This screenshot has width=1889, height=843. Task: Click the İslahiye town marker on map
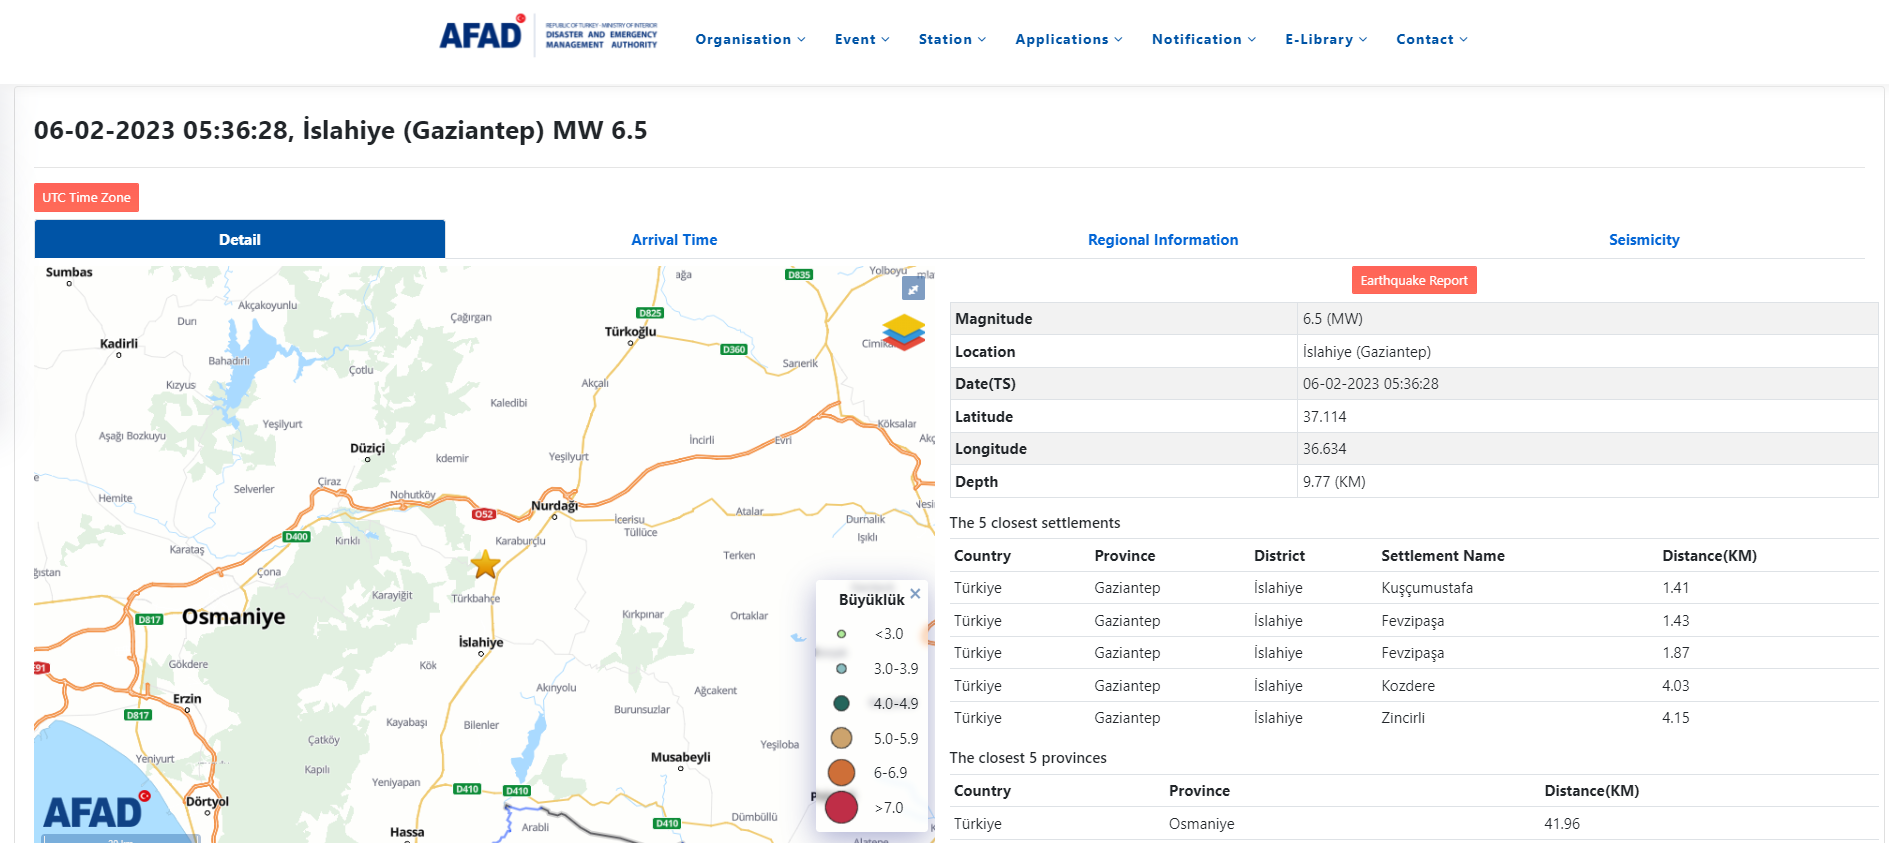pos(481,654)
